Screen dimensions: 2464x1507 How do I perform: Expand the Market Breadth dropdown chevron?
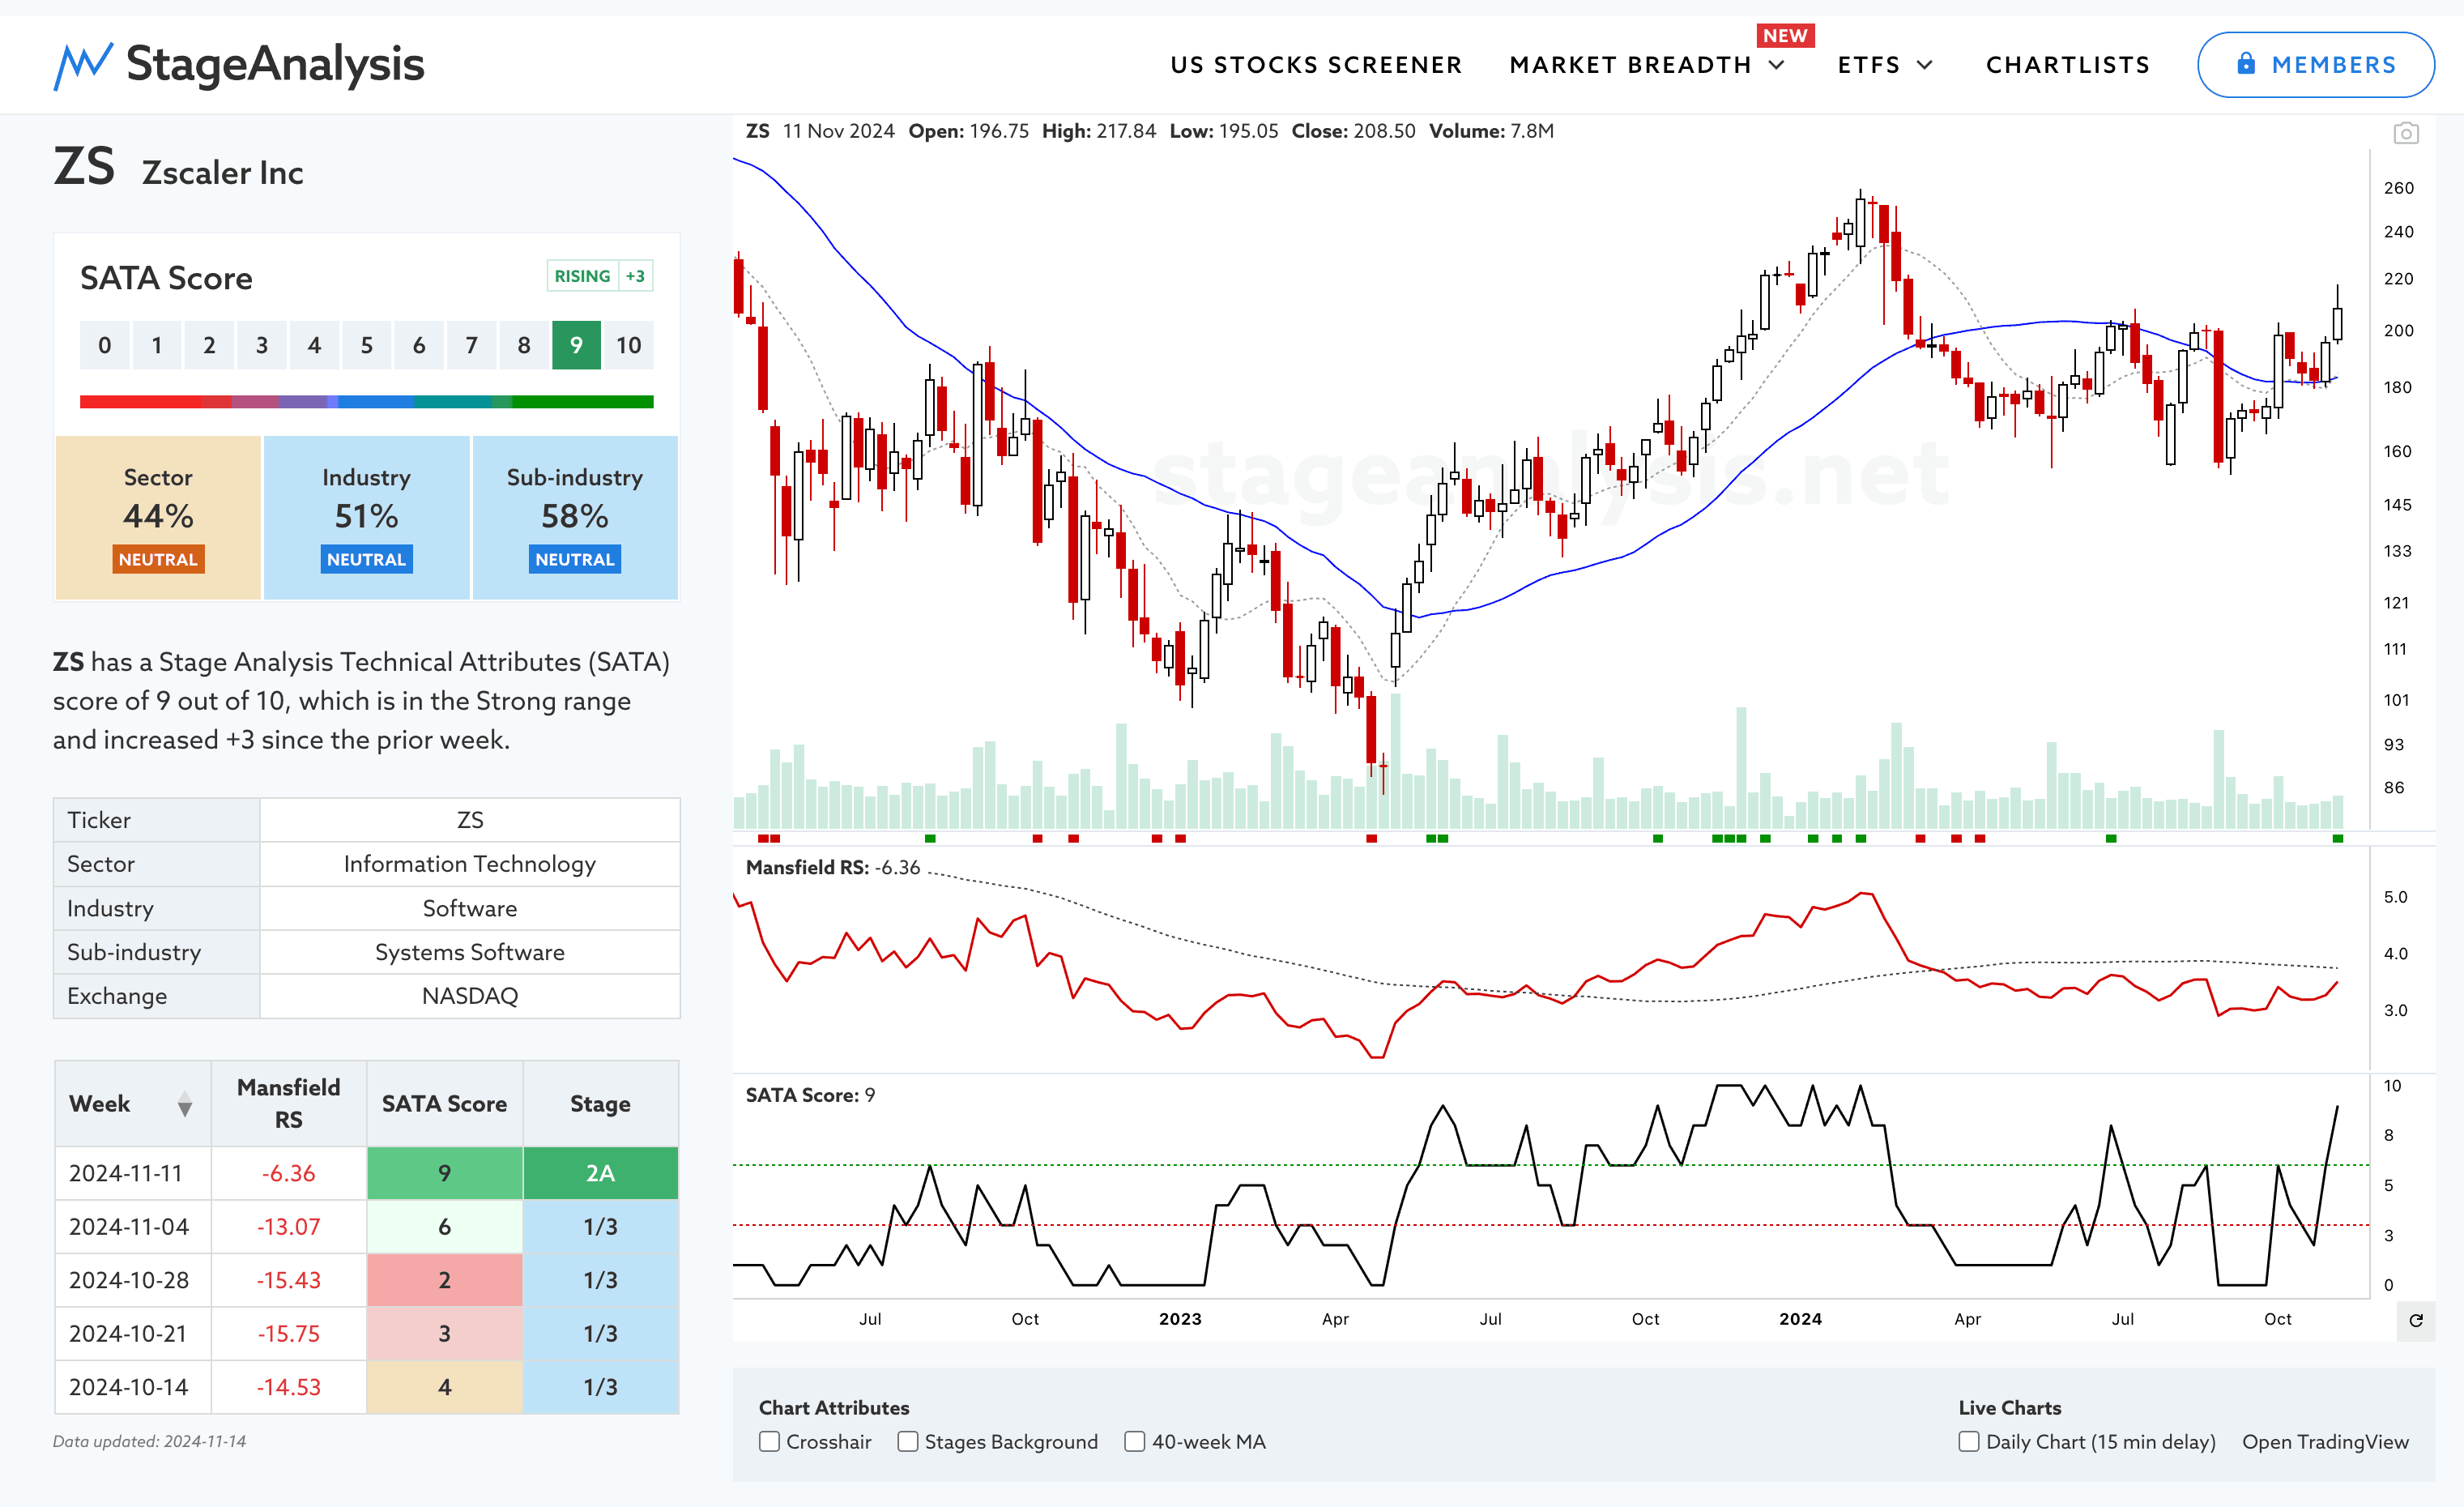point(1777,65)
